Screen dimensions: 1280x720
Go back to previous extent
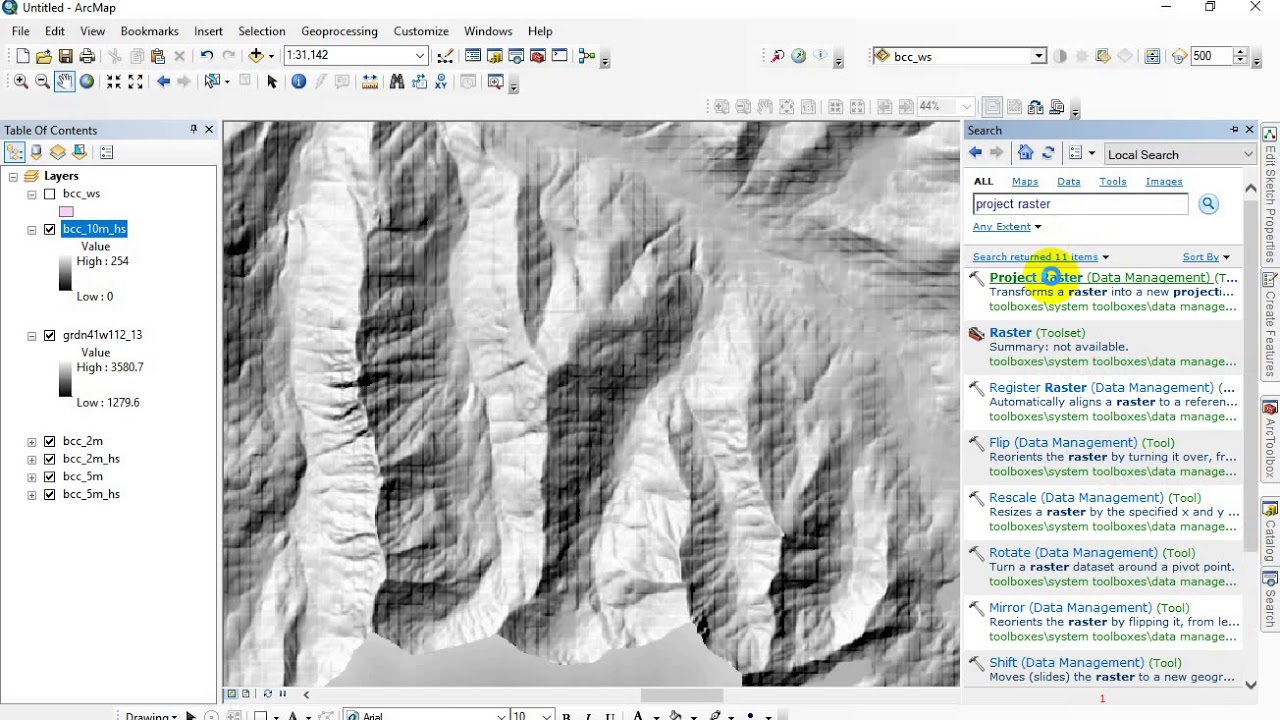click(163, 82)
